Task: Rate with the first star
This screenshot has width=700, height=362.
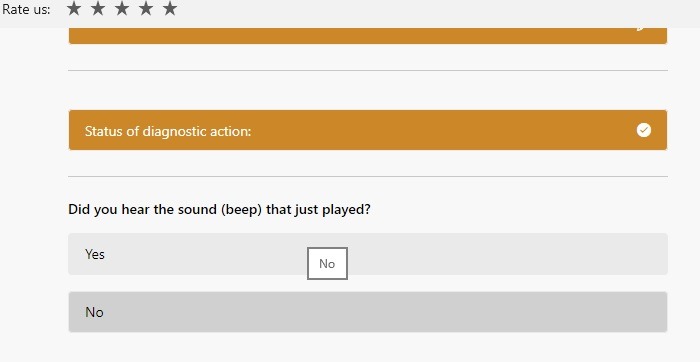Action: tap(74, 8)
